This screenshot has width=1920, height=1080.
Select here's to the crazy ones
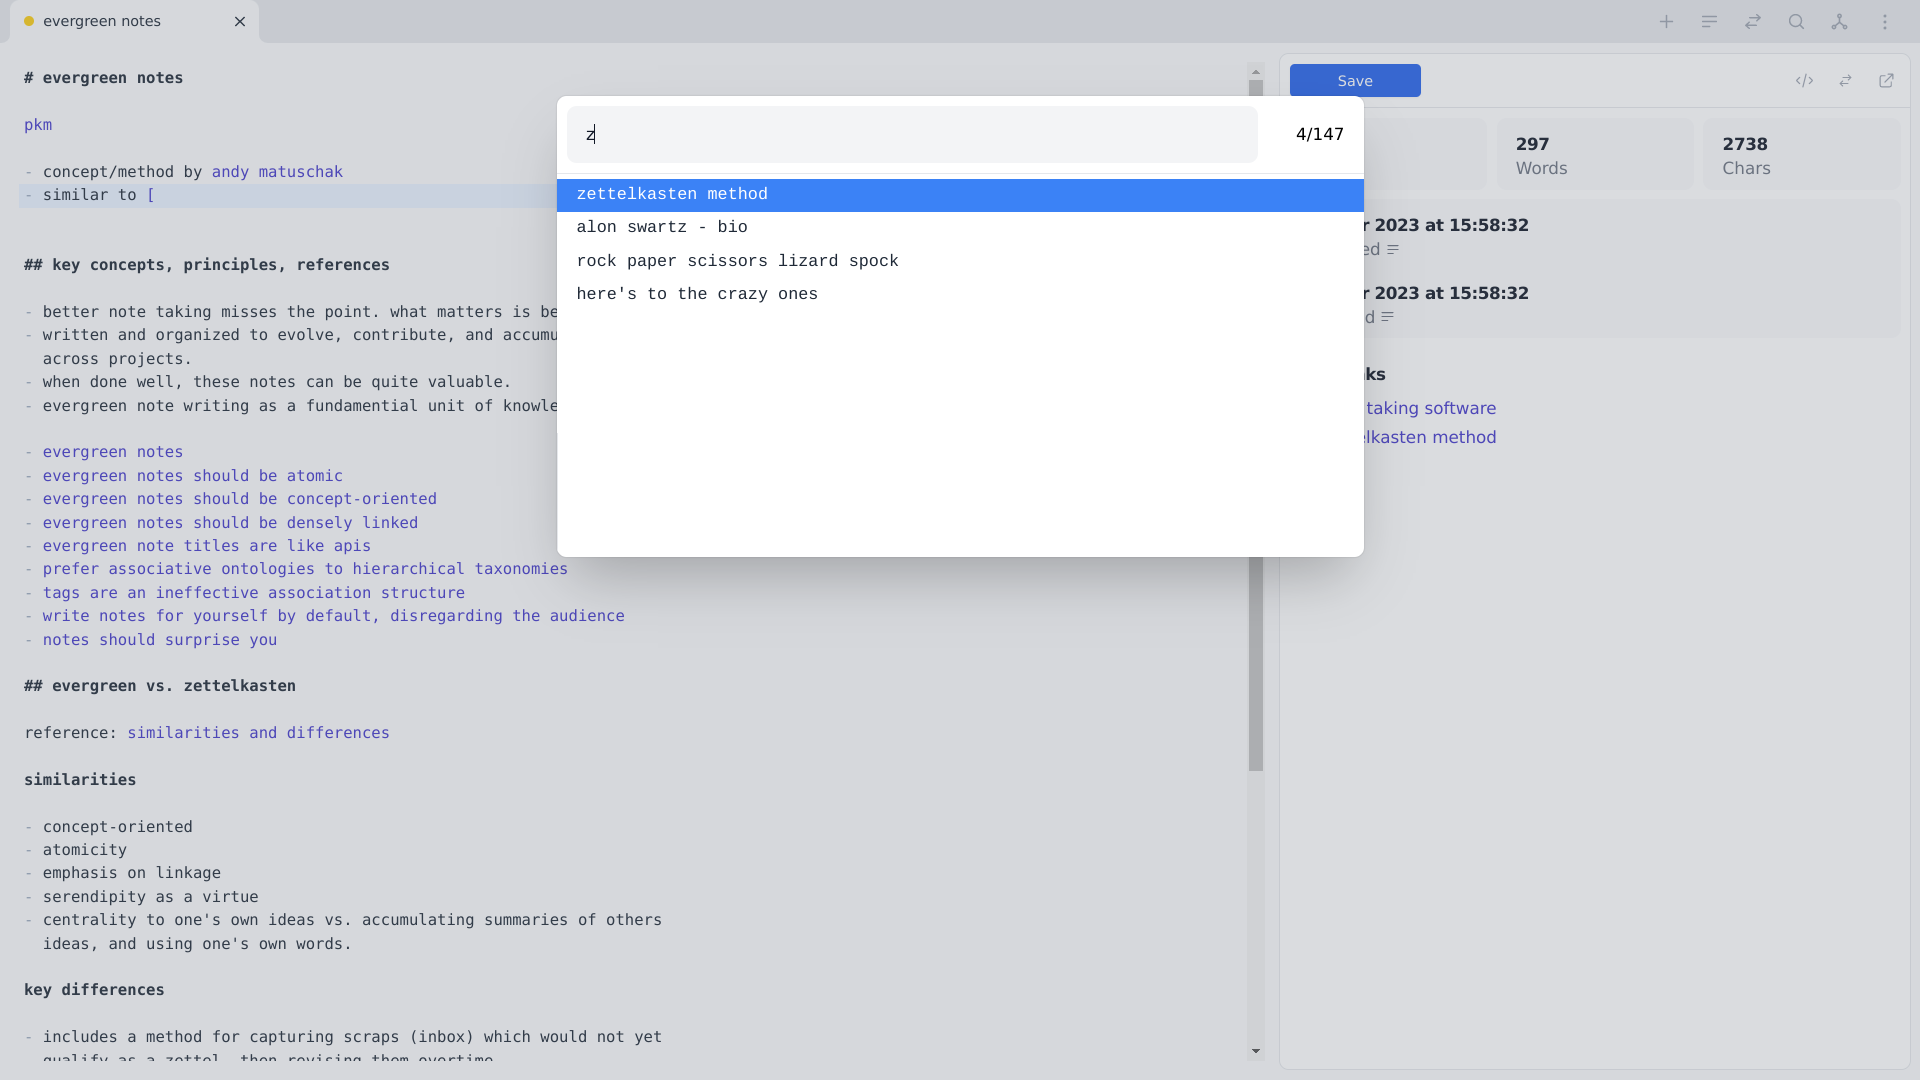[960, 294]
